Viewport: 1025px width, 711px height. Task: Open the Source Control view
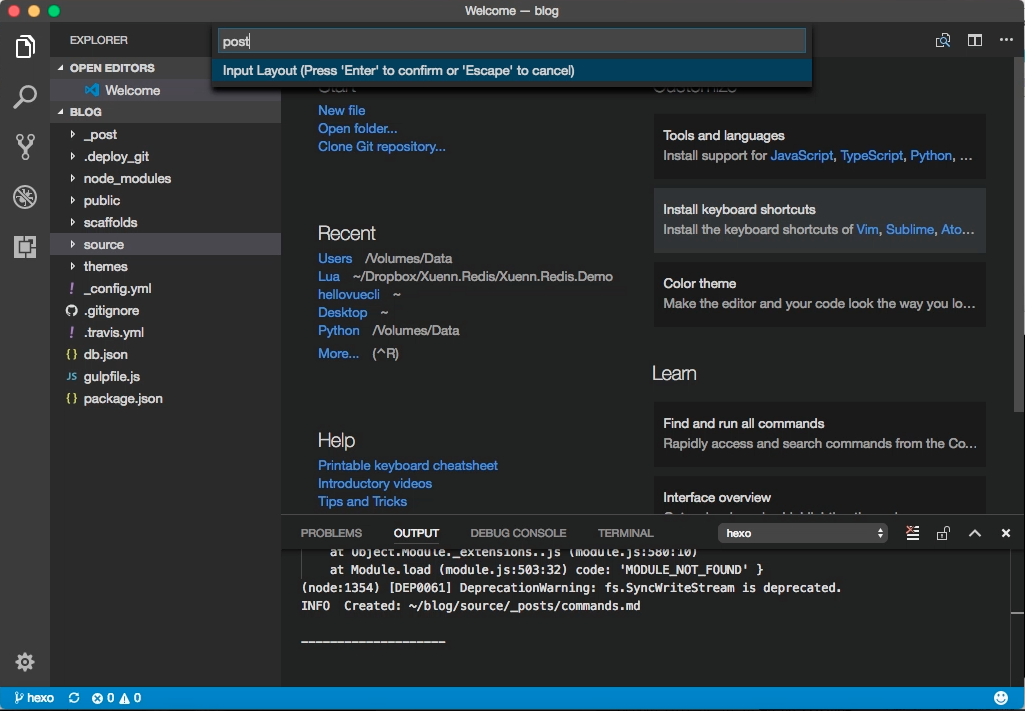tap(25, 147)
